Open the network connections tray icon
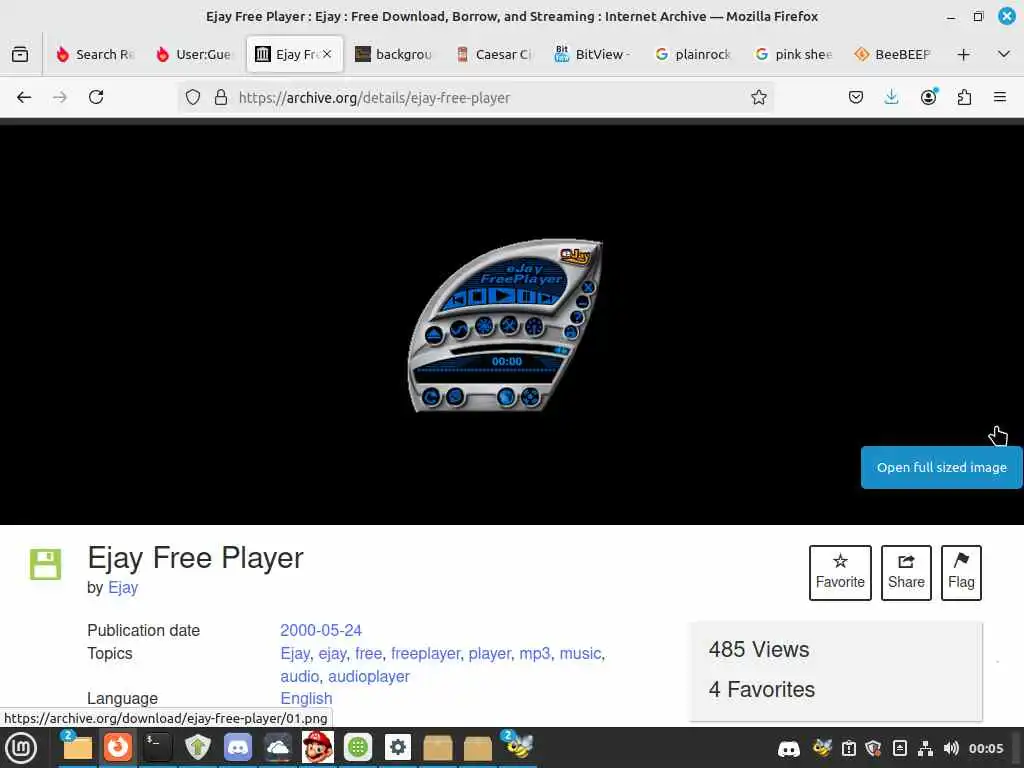The height and width of the screenshot is (768, 1024). [x=925, y=748]
